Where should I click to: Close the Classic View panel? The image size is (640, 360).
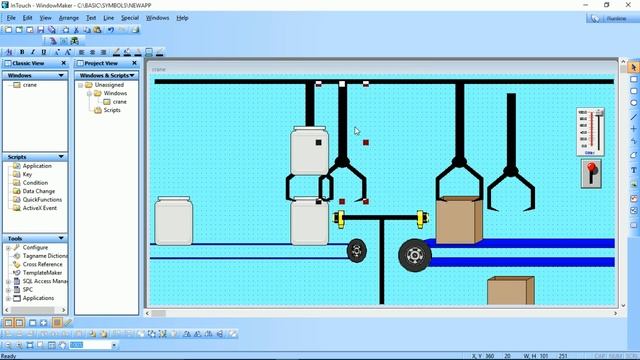[x=63, y=63]
